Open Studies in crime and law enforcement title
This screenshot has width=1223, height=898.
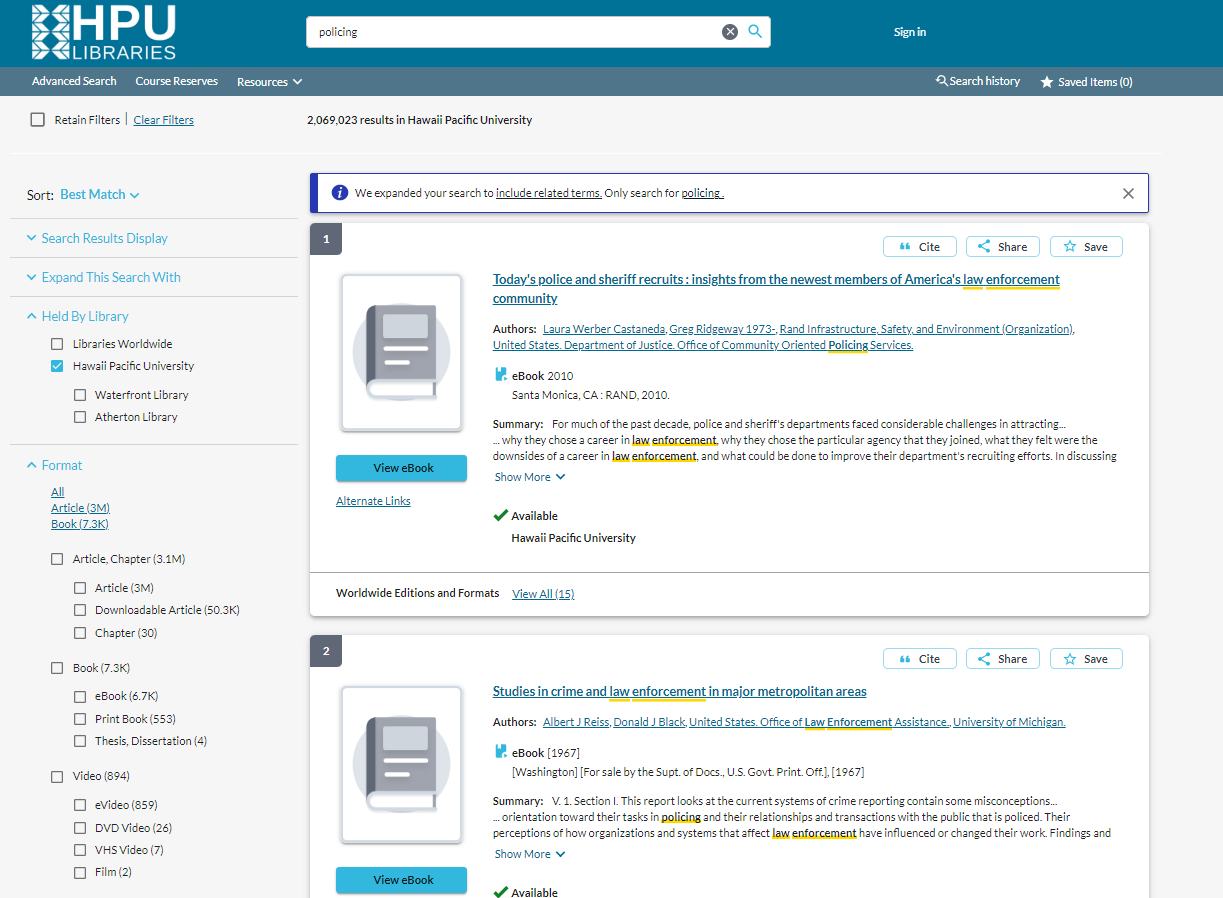click(680, 692)
